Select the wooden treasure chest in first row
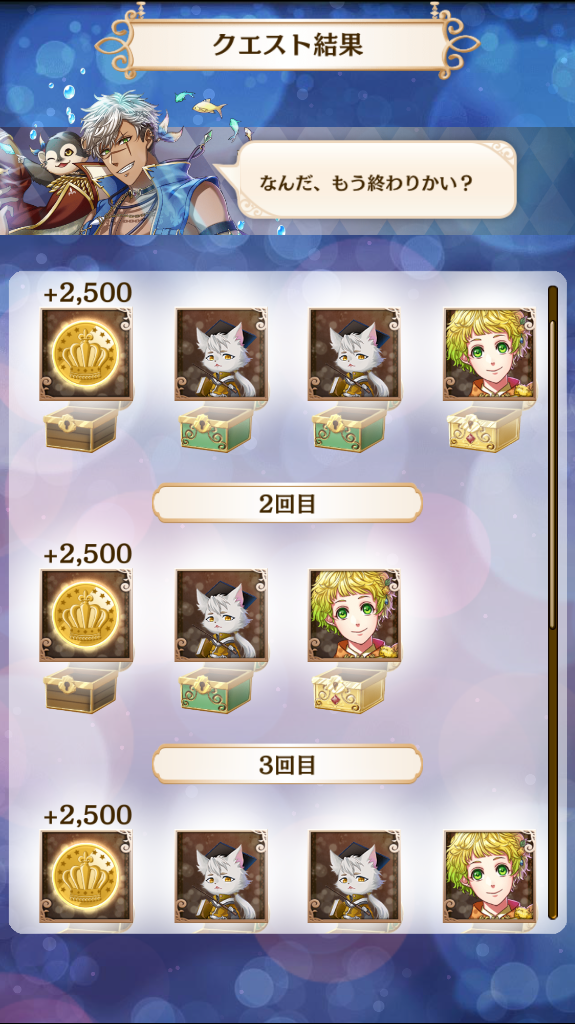This screenshot has height=1024, width=576. (x=82, y=428)
